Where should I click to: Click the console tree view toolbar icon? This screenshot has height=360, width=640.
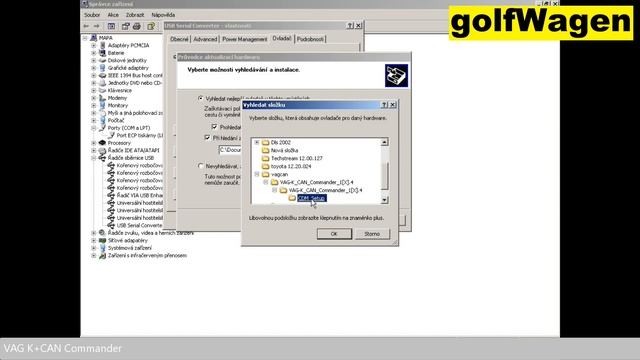(x=111, y=26)
